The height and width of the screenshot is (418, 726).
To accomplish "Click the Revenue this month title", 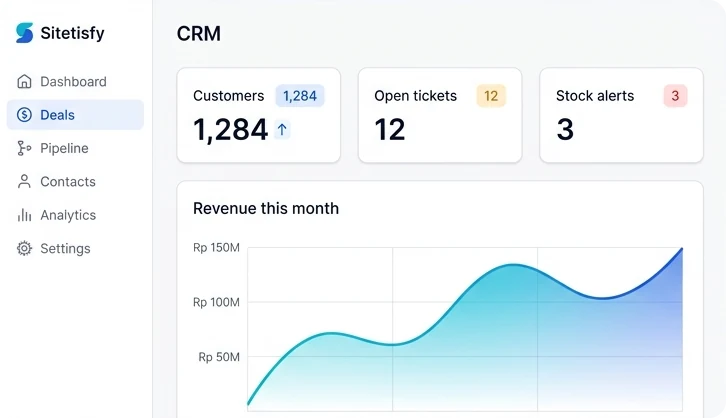I will (266, 208).
